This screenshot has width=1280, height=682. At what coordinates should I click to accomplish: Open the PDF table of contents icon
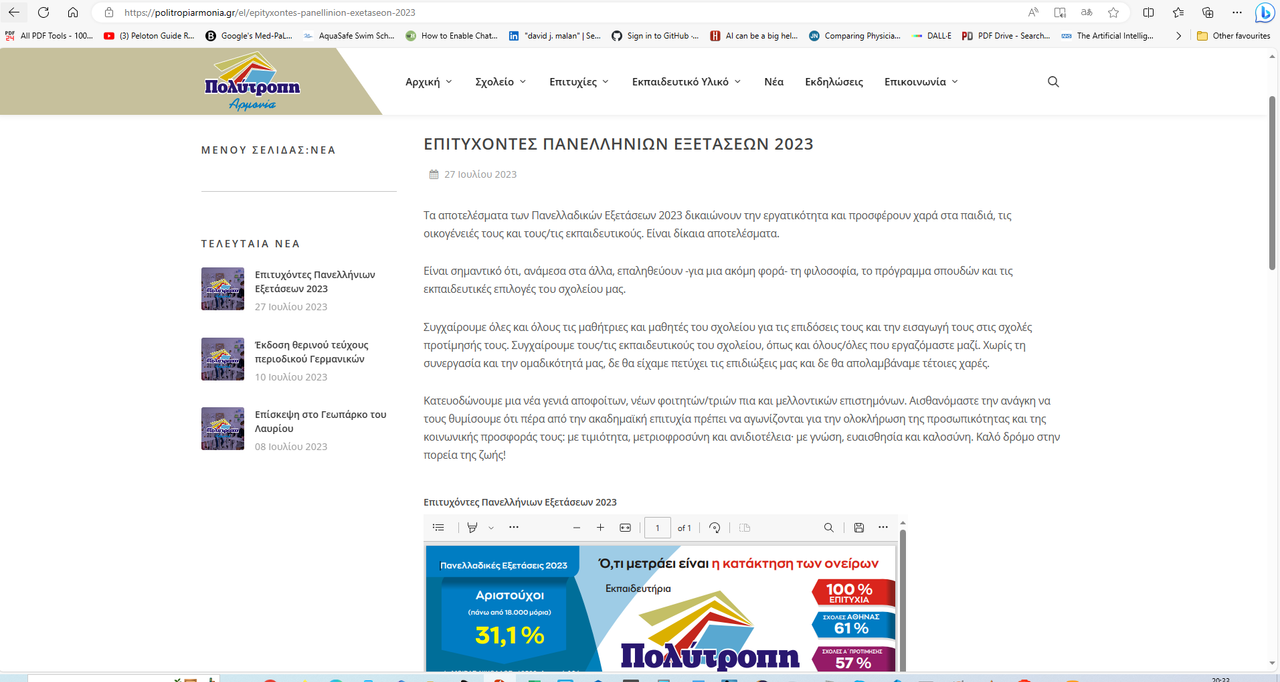438,527
